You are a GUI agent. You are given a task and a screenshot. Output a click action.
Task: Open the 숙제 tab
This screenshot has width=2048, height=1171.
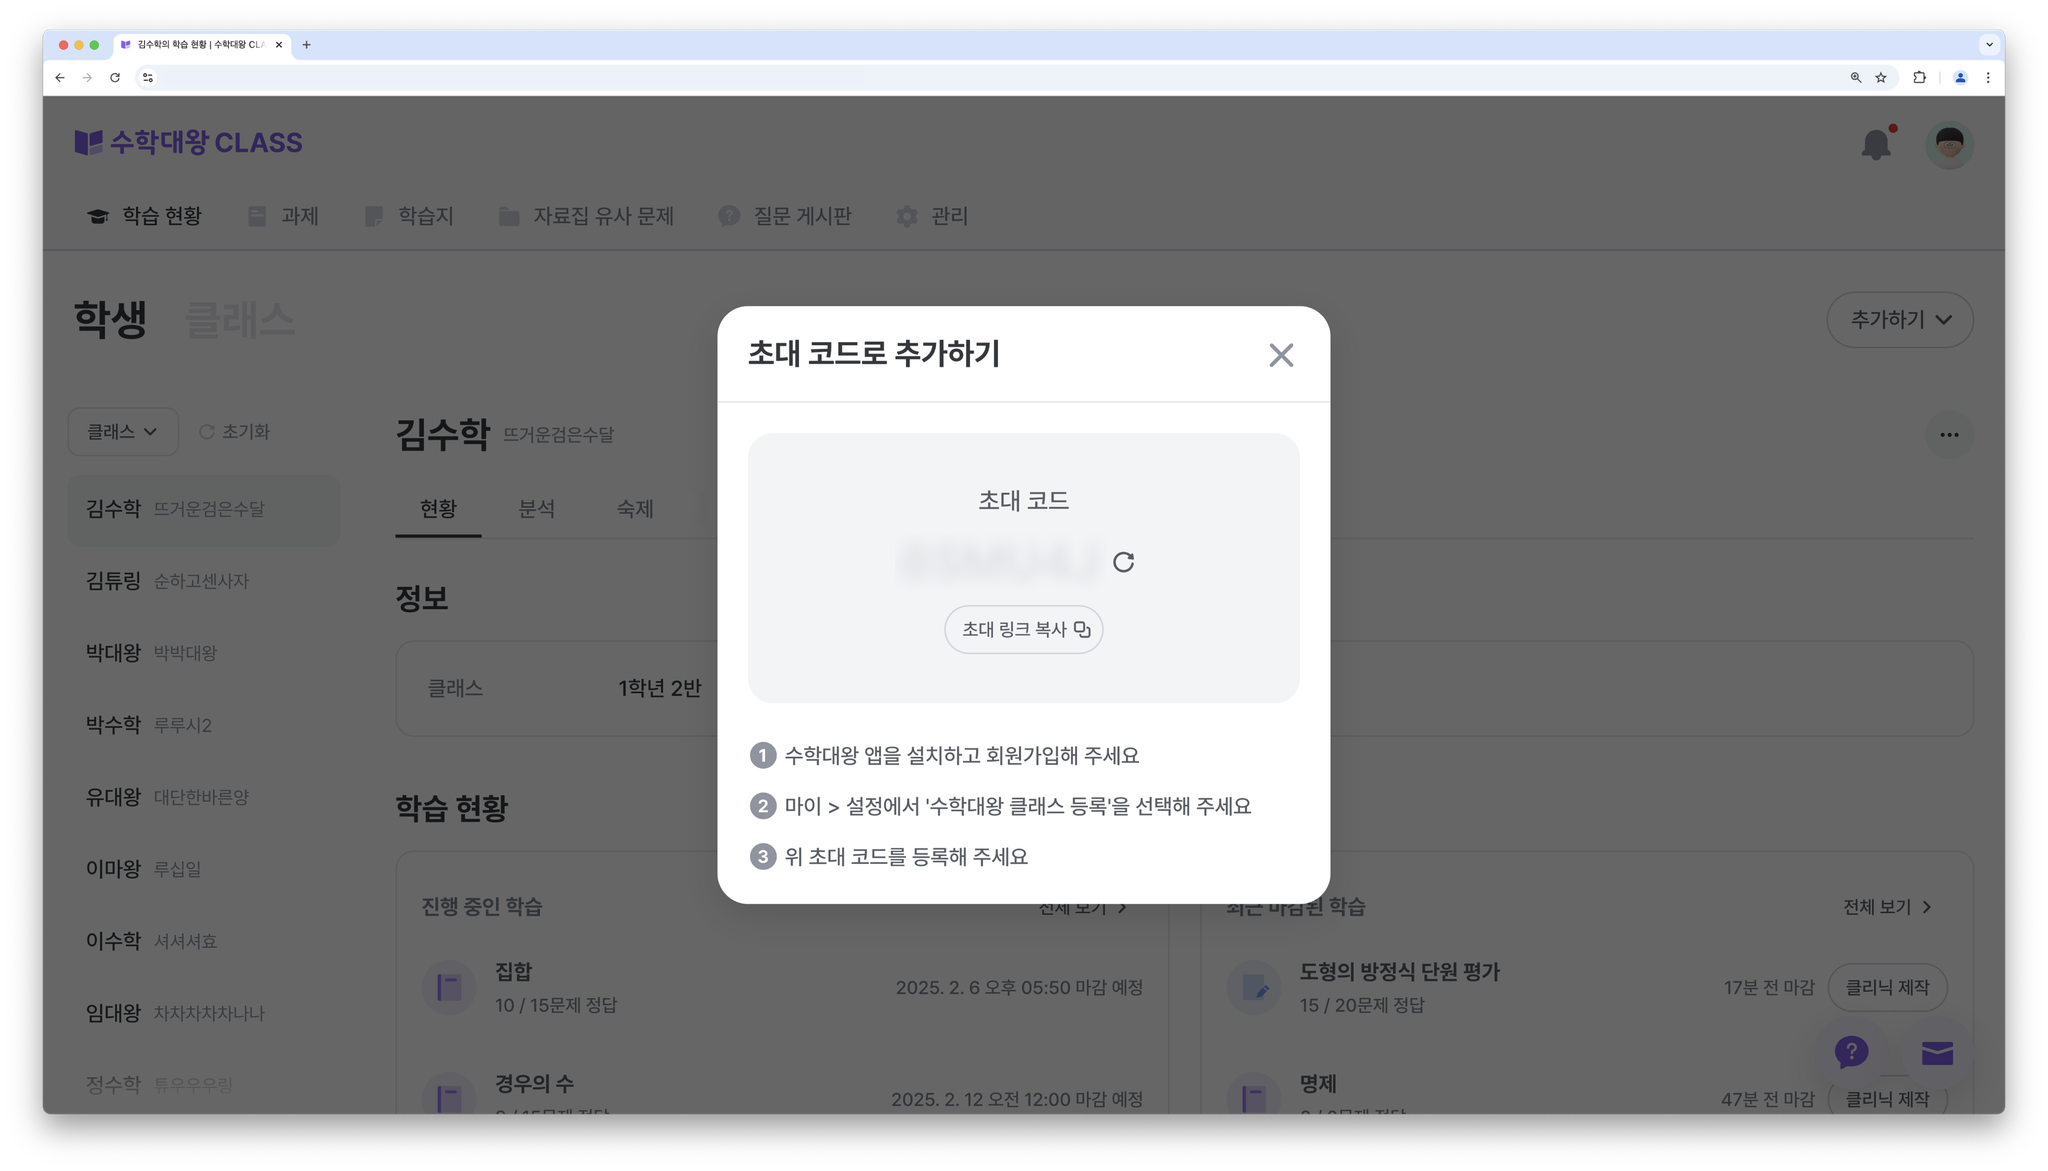(x=635, y=509)
